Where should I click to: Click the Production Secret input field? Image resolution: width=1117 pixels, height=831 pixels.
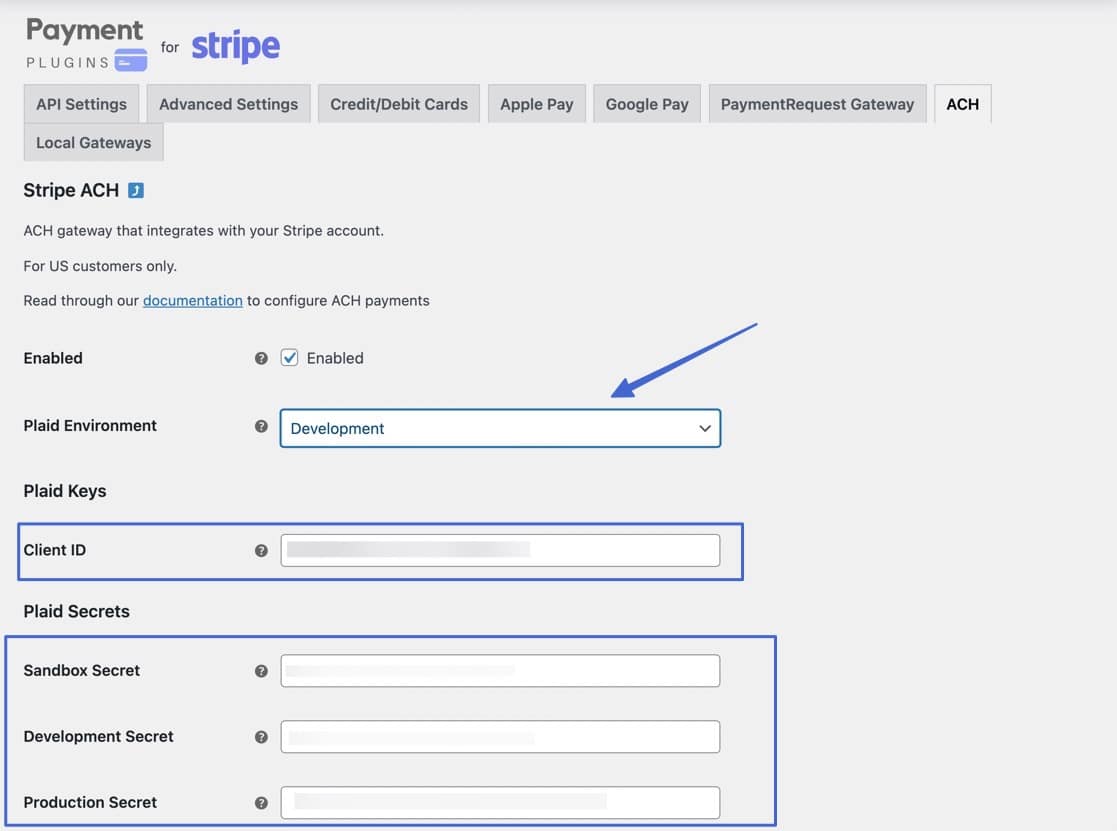coord(500,802)
